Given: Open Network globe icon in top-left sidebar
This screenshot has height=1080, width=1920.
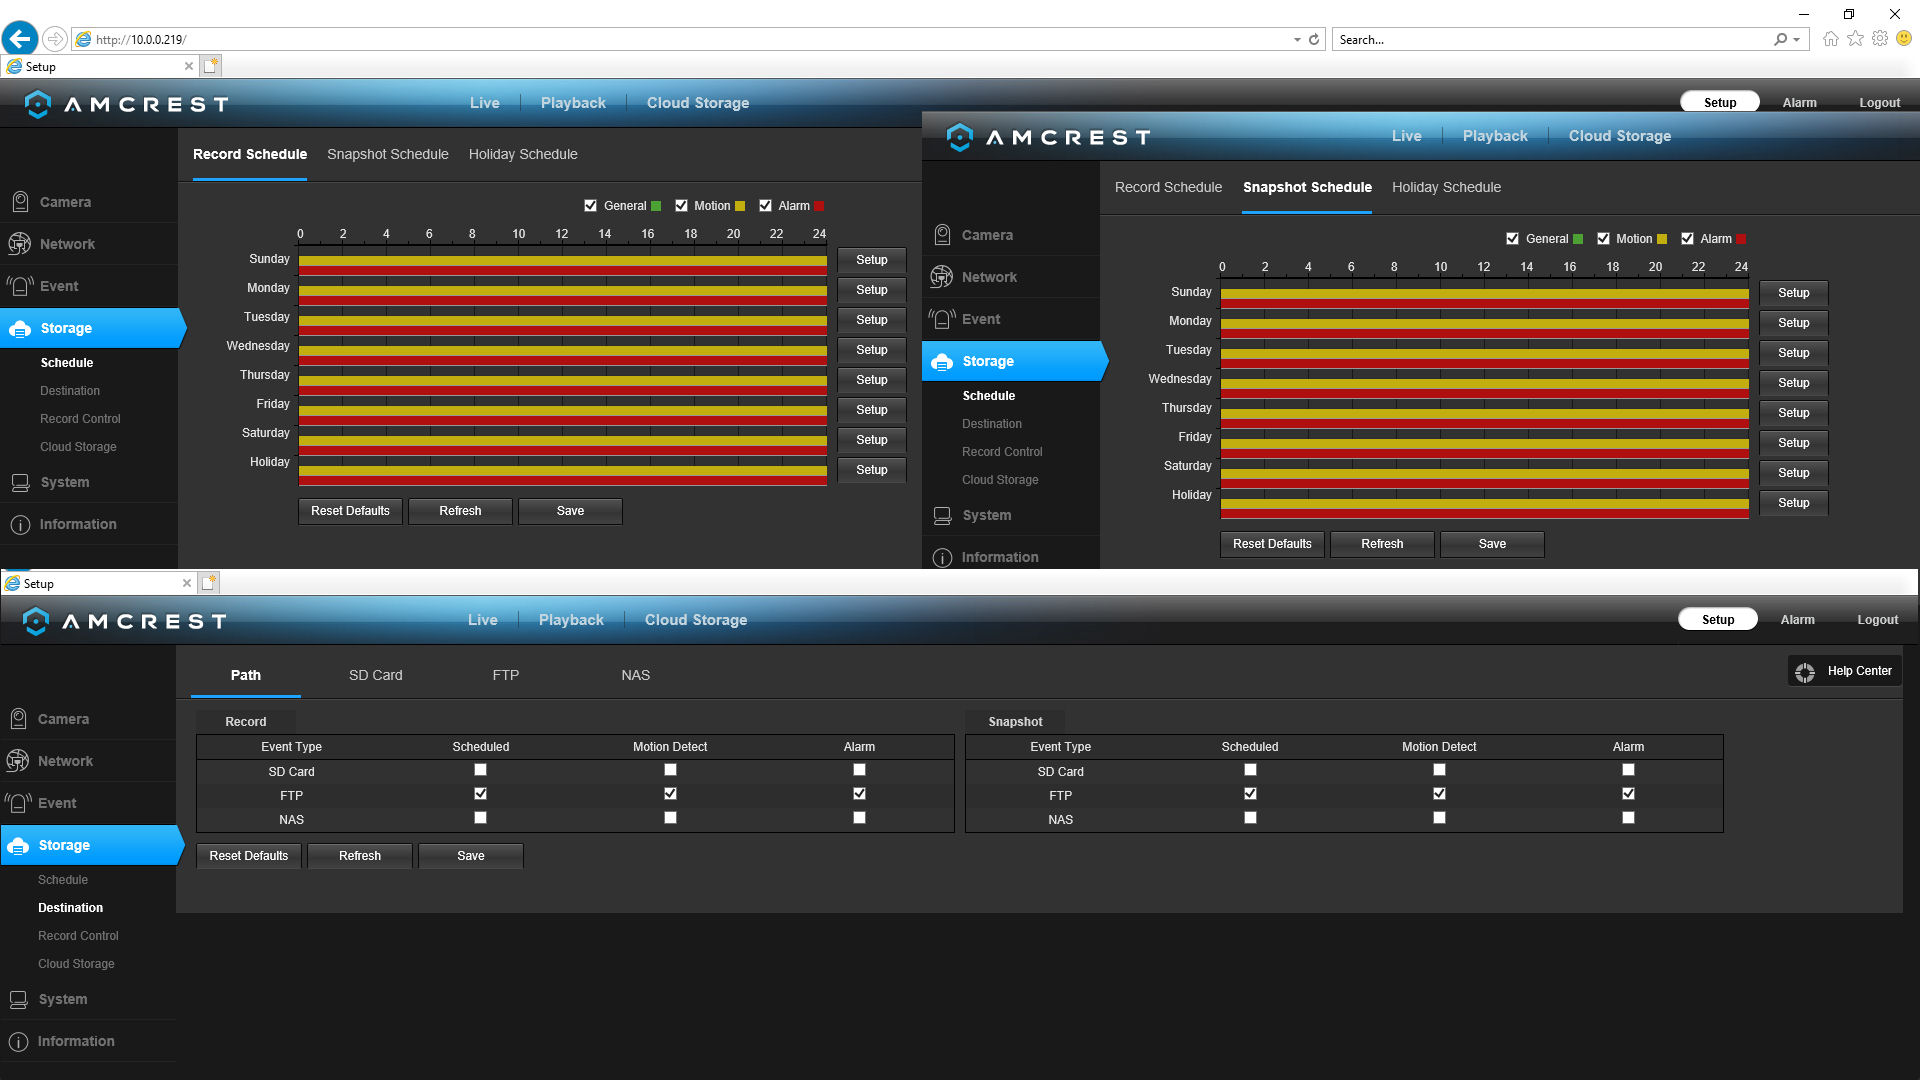Looking at the screenshot, I should [19, 244].
